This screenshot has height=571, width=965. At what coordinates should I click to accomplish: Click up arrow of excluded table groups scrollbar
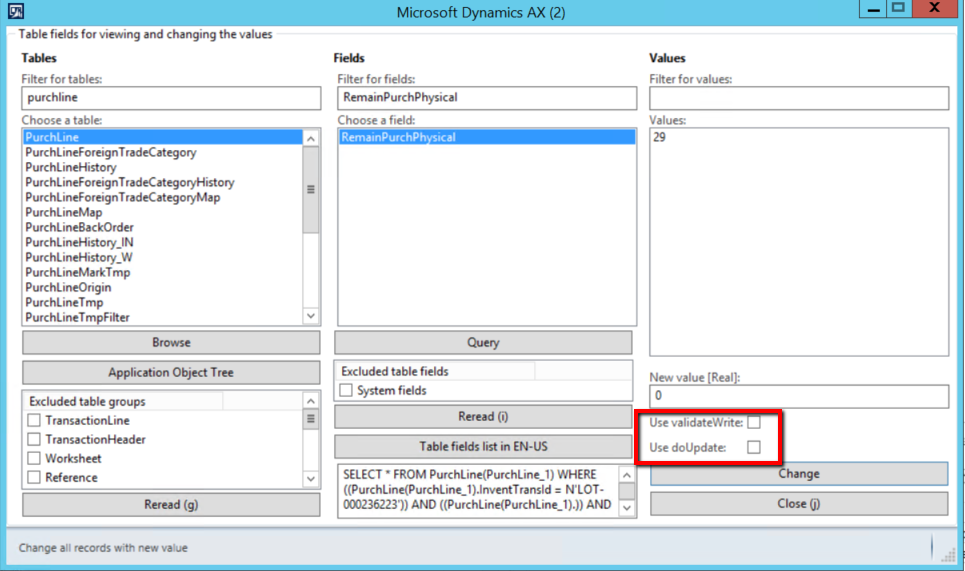pos(311,401)
